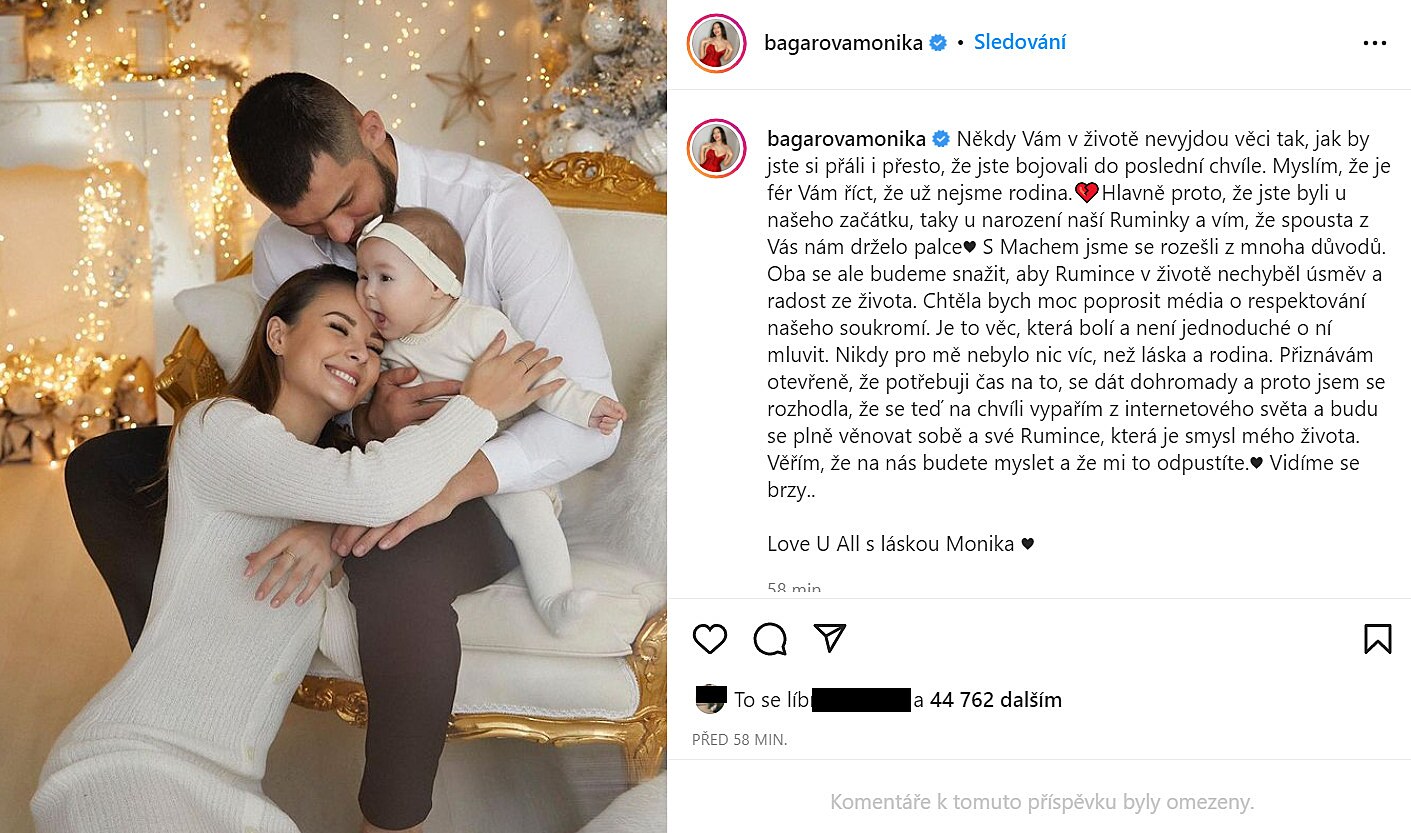
Task: Click the 58 min caption time label
Action: [x=794, y=588]
